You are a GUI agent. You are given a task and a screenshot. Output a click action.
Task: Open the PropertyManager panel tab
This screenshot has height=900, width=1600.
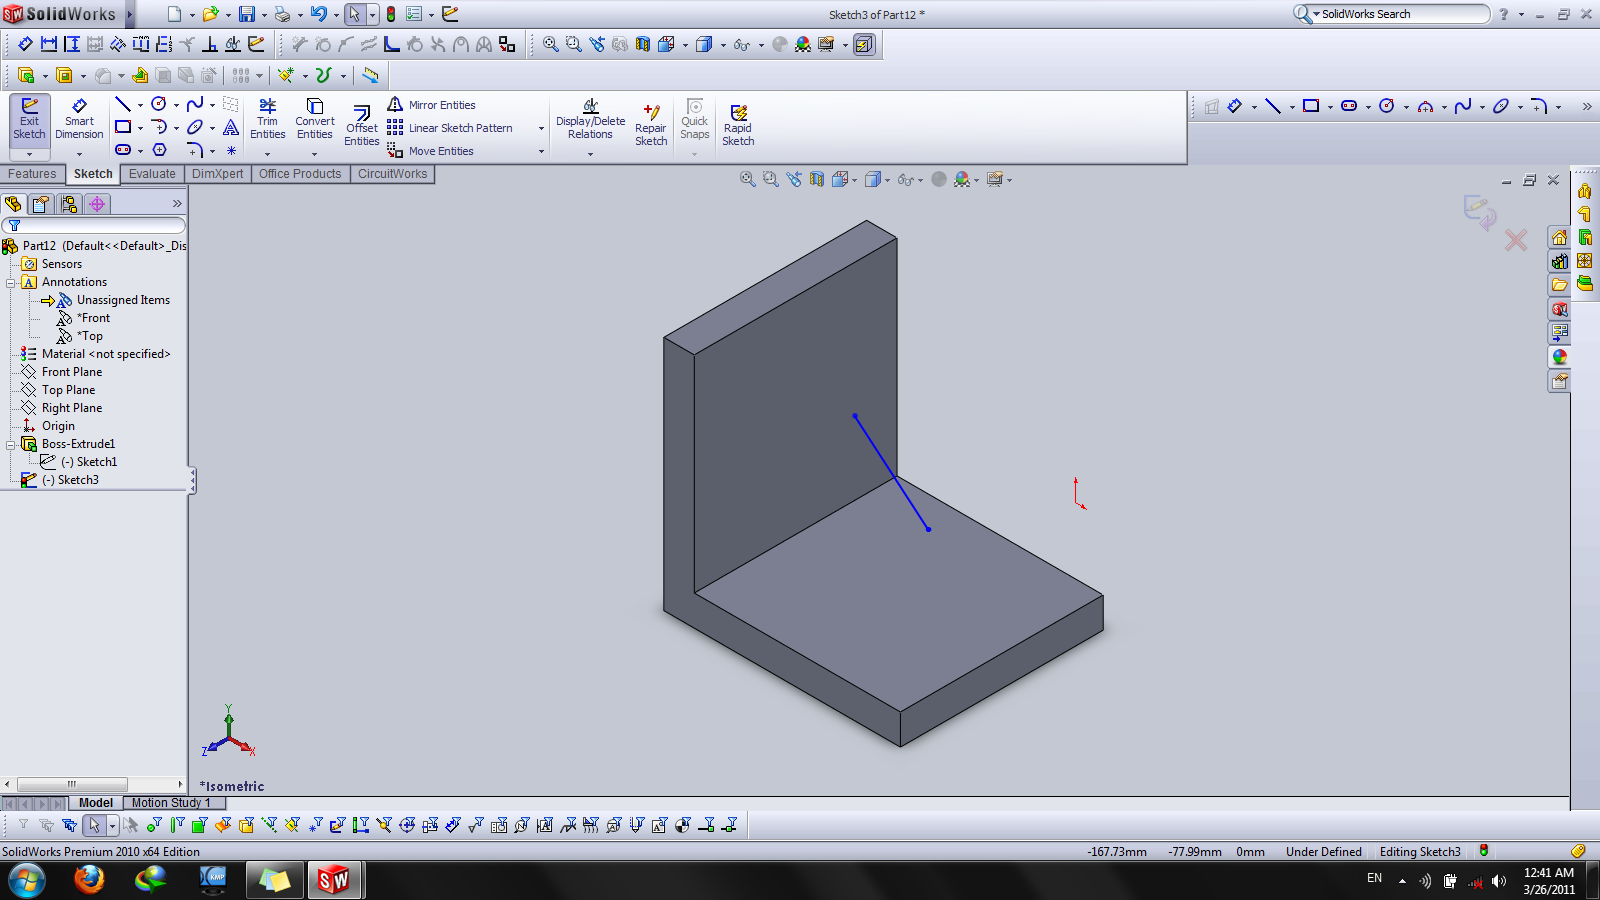[41, 204]
